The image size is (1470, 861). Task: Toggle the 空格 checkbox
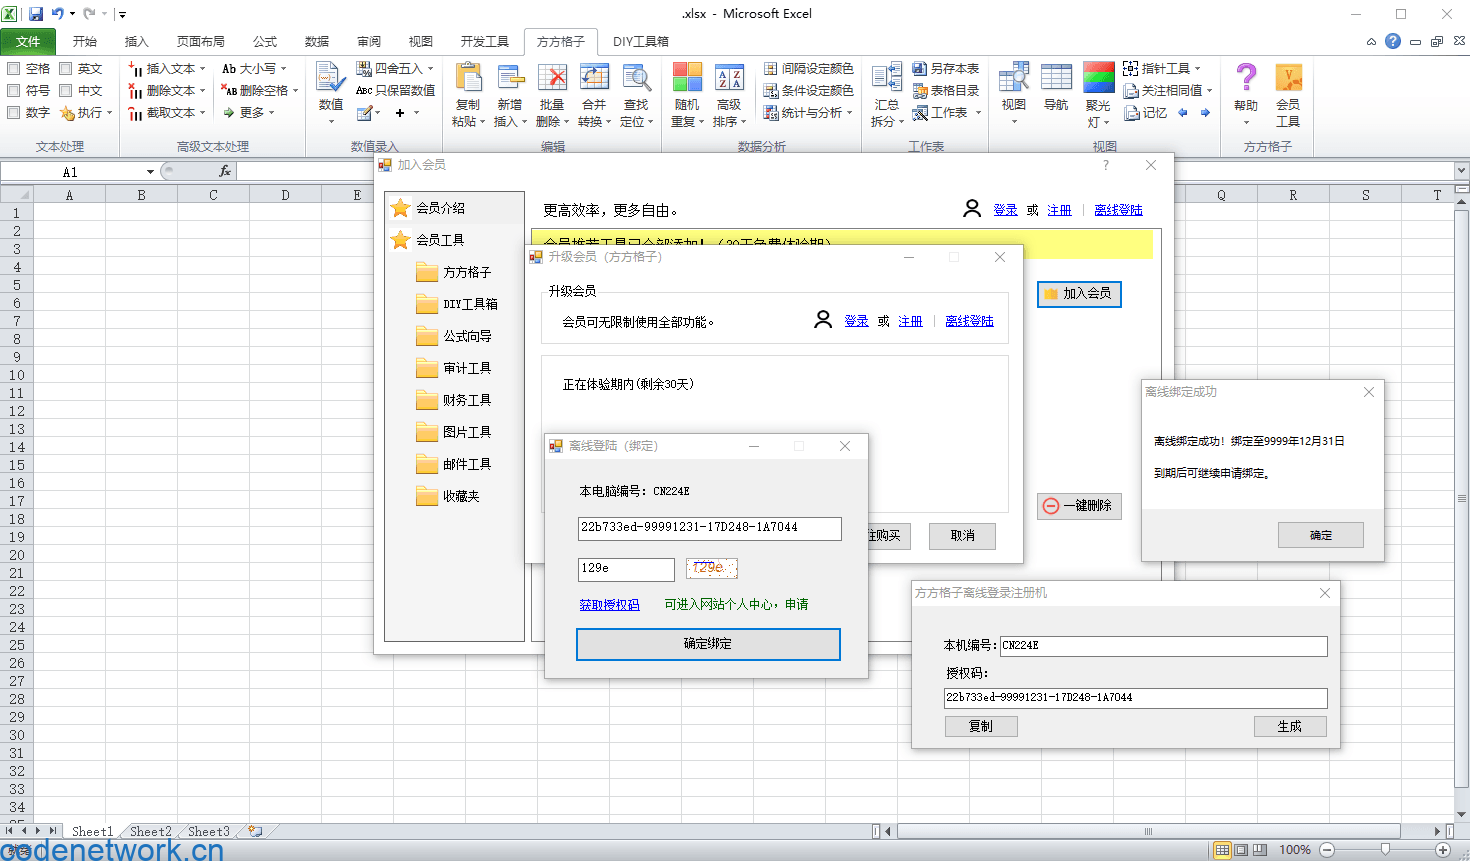pos(14,69)
